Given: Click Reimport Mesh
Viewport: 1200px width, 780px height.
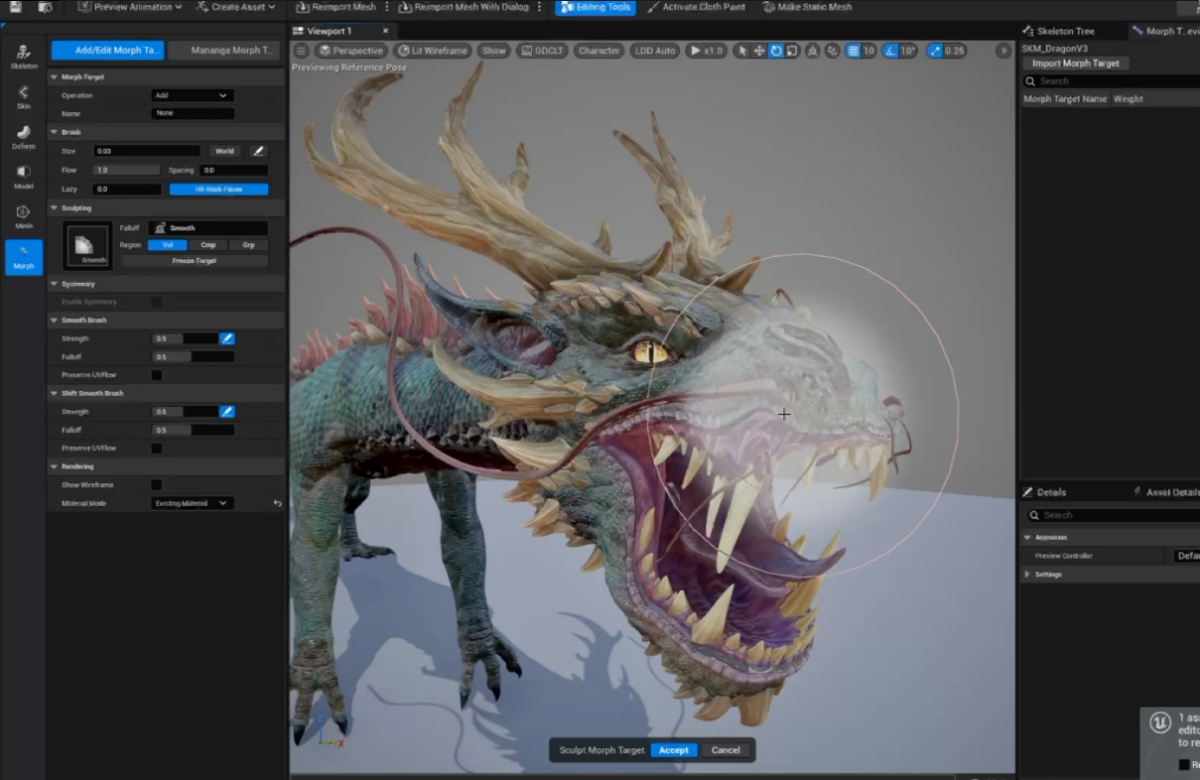Looking at the screenshot, I should (336, 7).
